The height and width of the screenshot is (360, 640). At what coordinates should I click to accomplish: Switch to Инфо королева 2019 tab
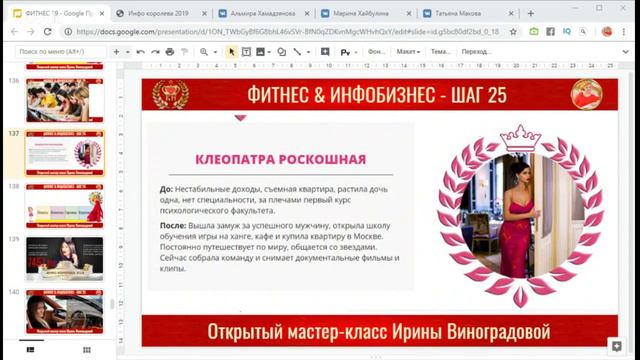pyautogui.click(x=158, y=13)
